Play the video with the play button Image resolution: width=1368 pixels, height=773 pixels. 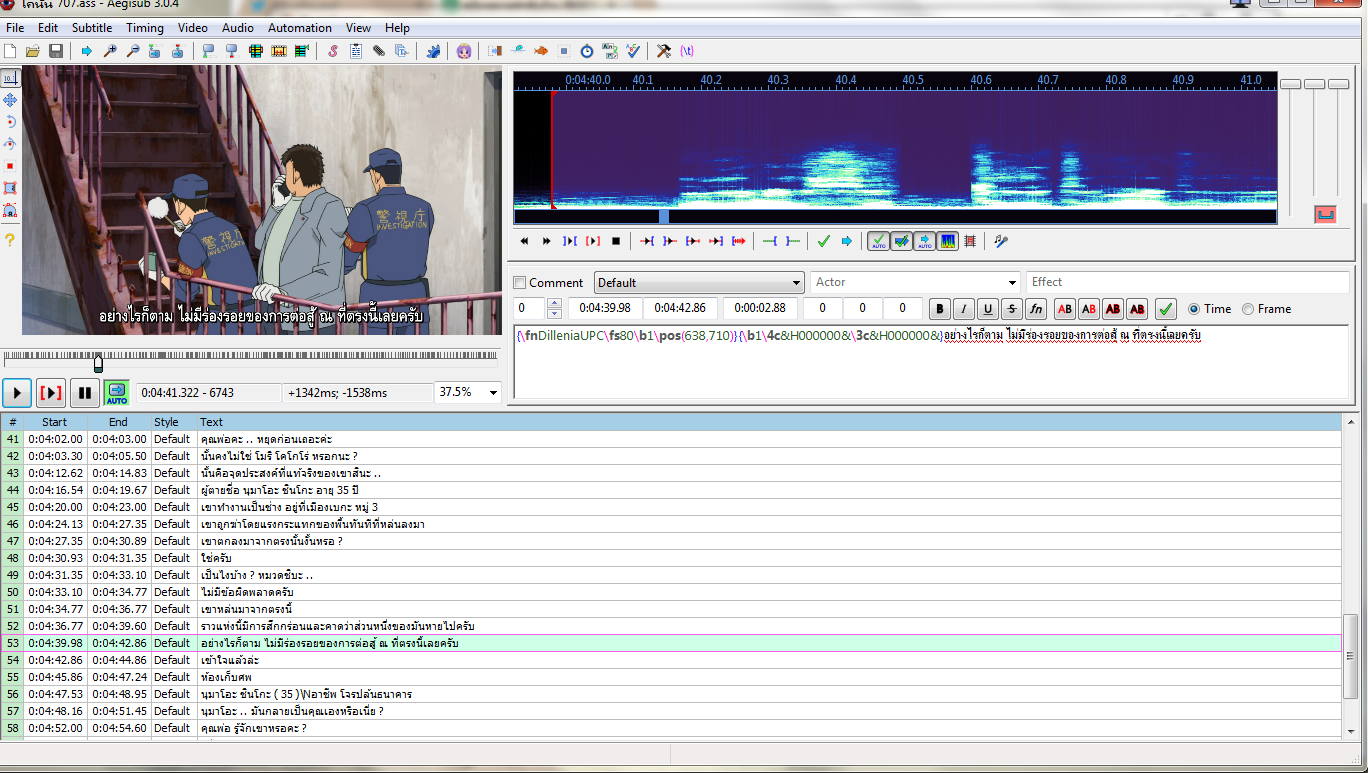click(17, 393)
